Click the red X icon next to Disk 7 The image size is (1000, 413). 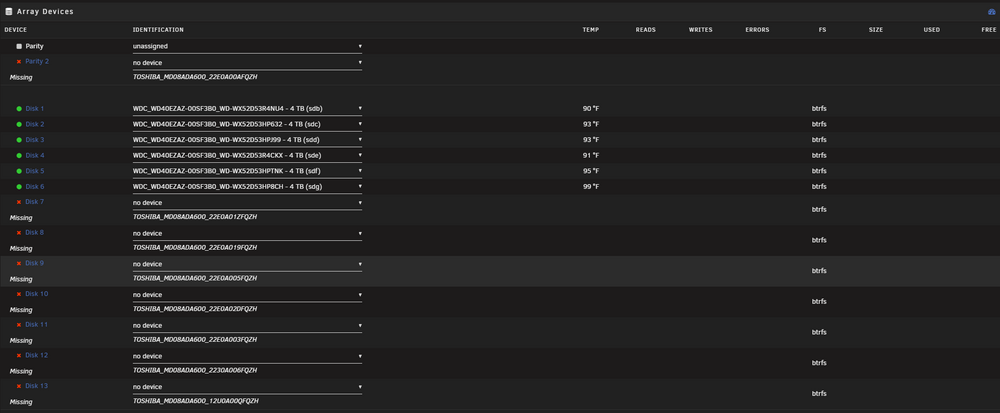[x=19, y=202]
